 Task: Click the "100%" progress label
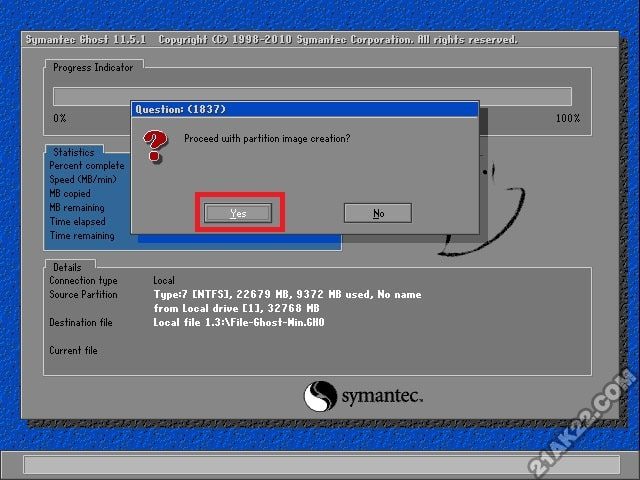(x=568, y=118)
